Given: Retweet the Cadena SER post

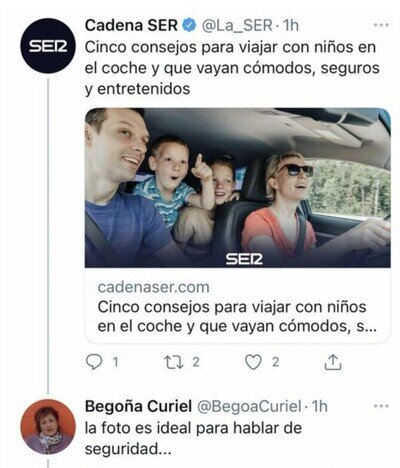Looking at the screenshot, I should pyautogui.click(x=174, y=362).
